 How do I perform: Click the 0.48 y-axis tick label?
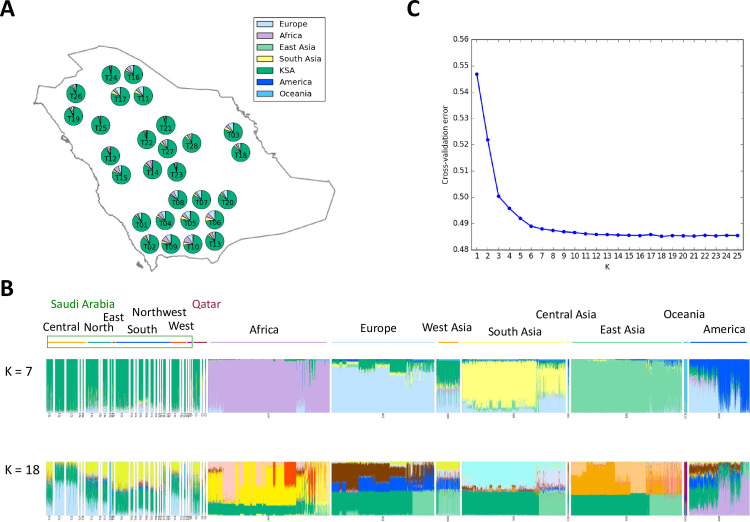pyautogui.click(x=461, y=250)
